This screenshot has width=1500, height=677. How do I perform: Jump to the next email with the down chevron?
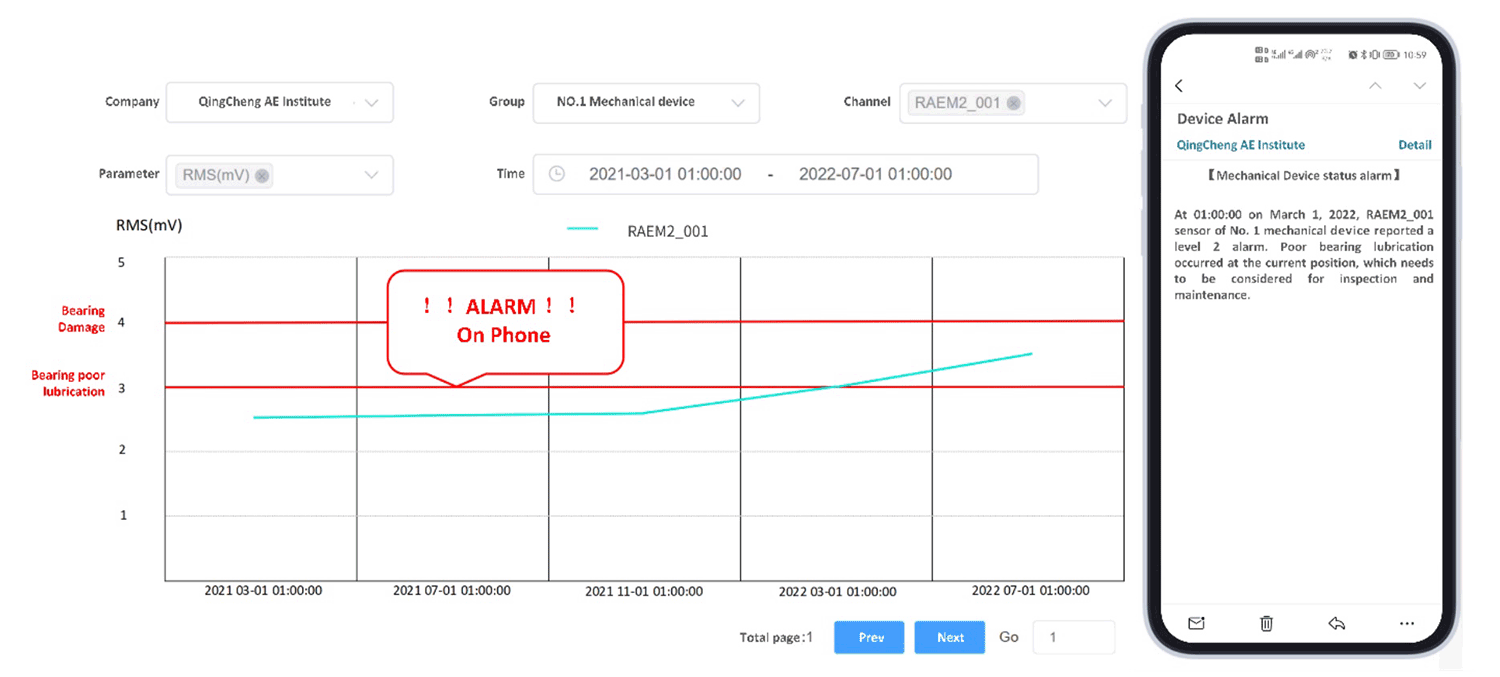click(1419, 86)
